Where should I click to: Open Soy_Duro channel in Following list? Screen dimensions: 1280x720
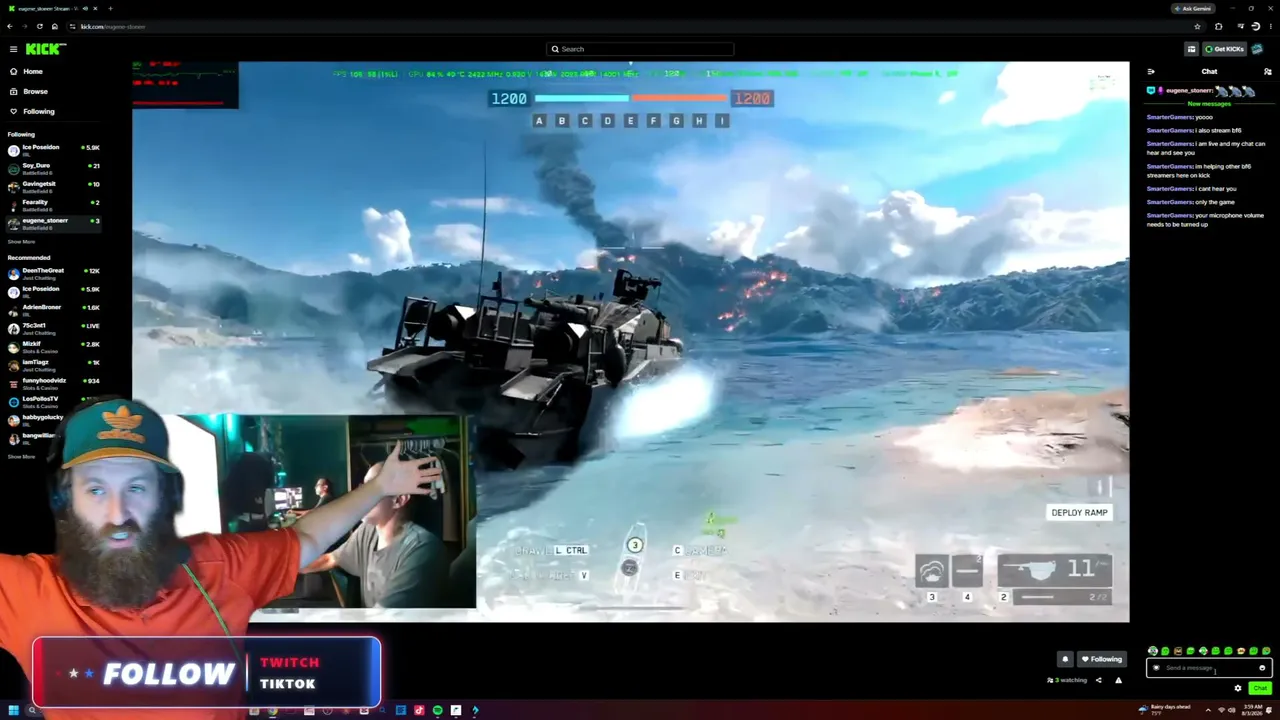click(x=54, y=167)
